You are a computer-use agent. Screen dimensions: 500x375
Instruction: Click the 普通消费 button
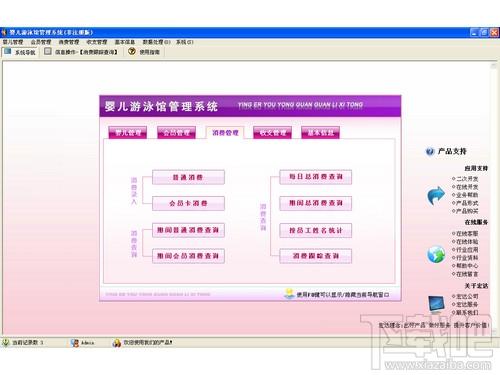point(188,177)
